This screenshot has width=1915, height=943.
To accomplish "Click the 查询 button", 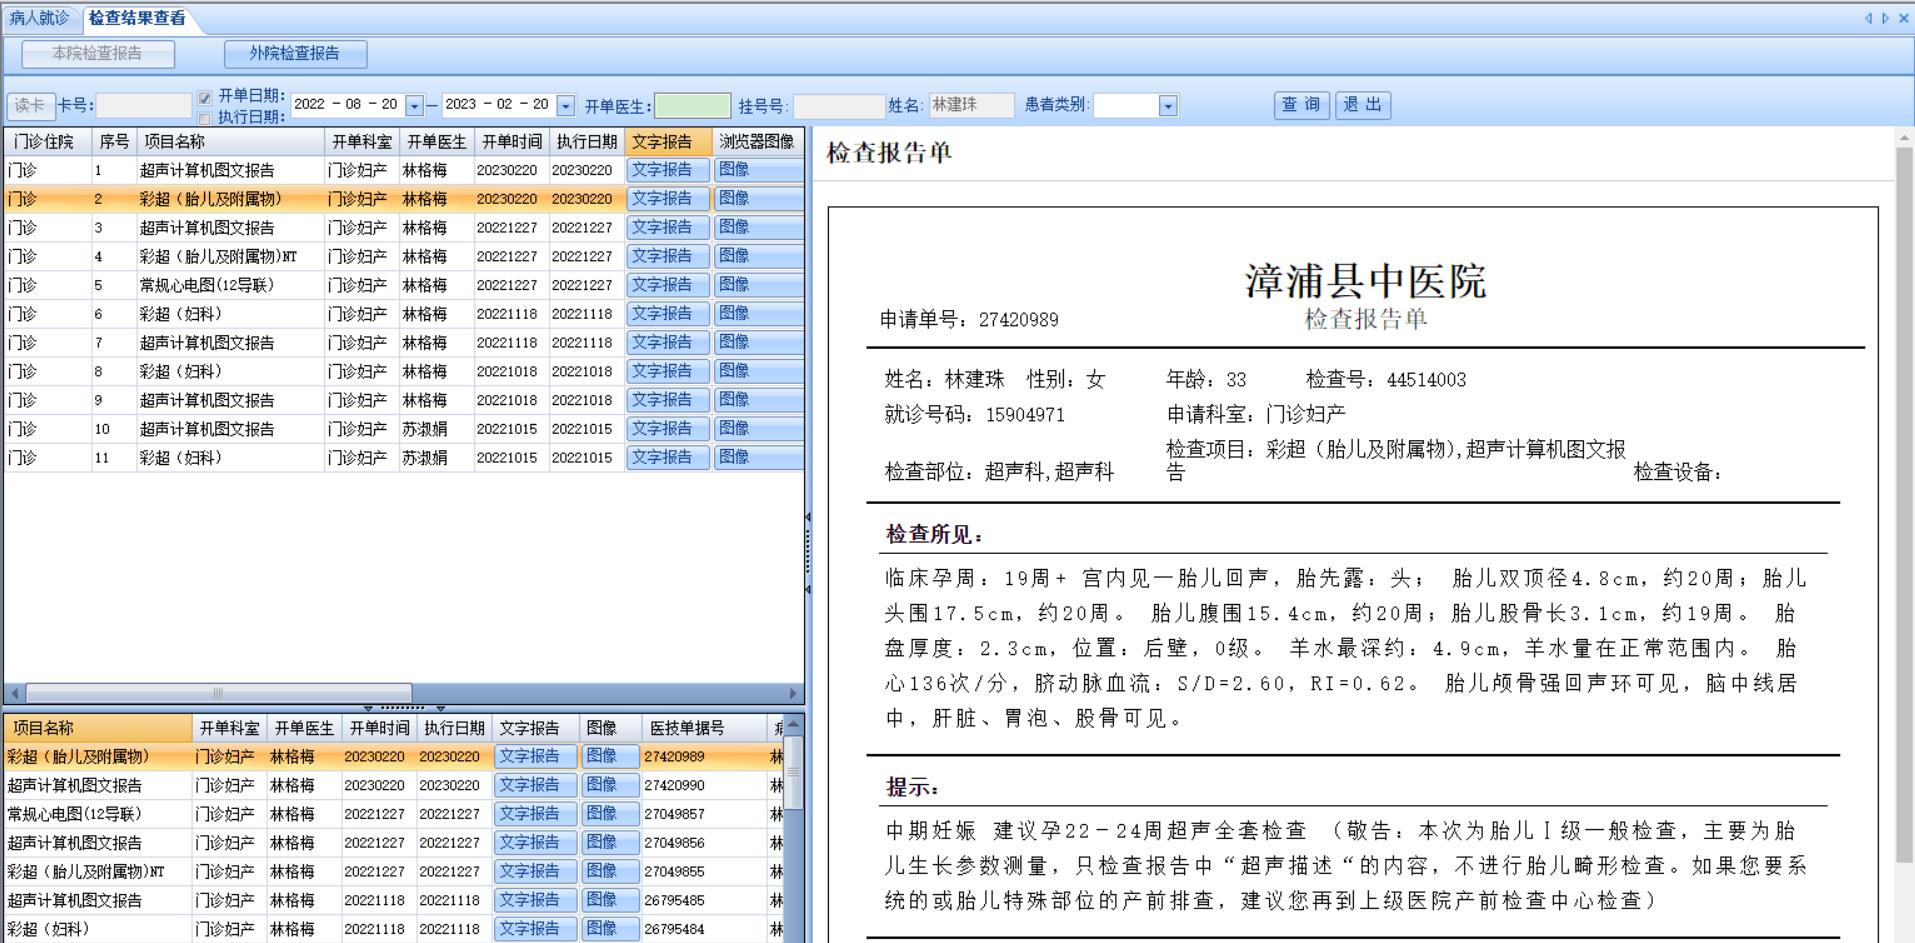I will pos(1301,105).
